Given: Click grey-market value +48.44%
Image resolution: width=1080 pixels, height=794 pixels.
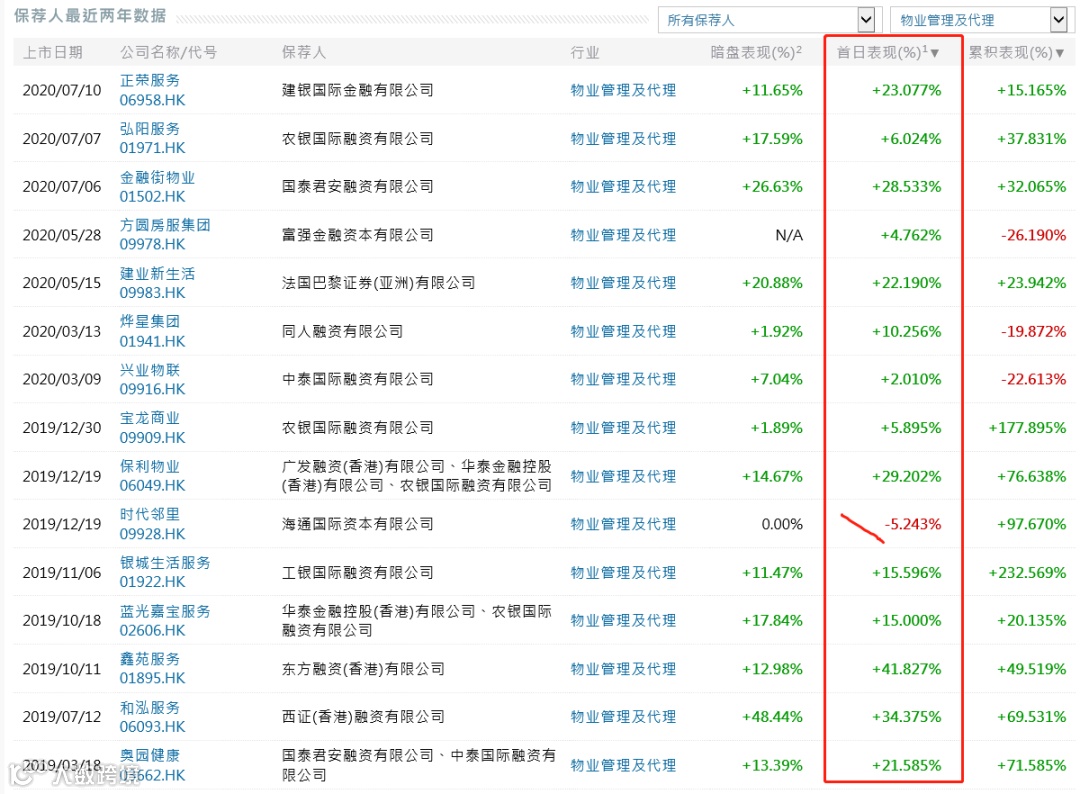Looking at the screenshot, I should (x=771, y=717).
